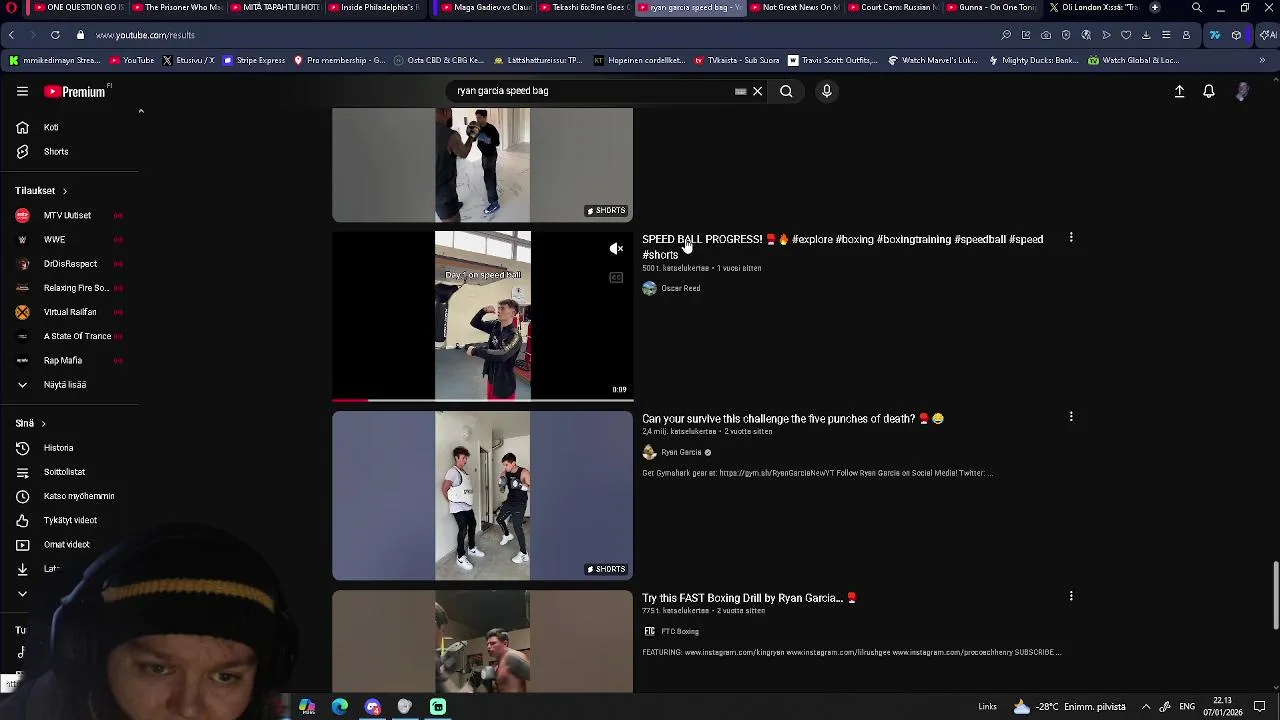The image size is (1280, 720).
Task: Open the YouTube hamburger guide menu
Action: tap(22, 91)
